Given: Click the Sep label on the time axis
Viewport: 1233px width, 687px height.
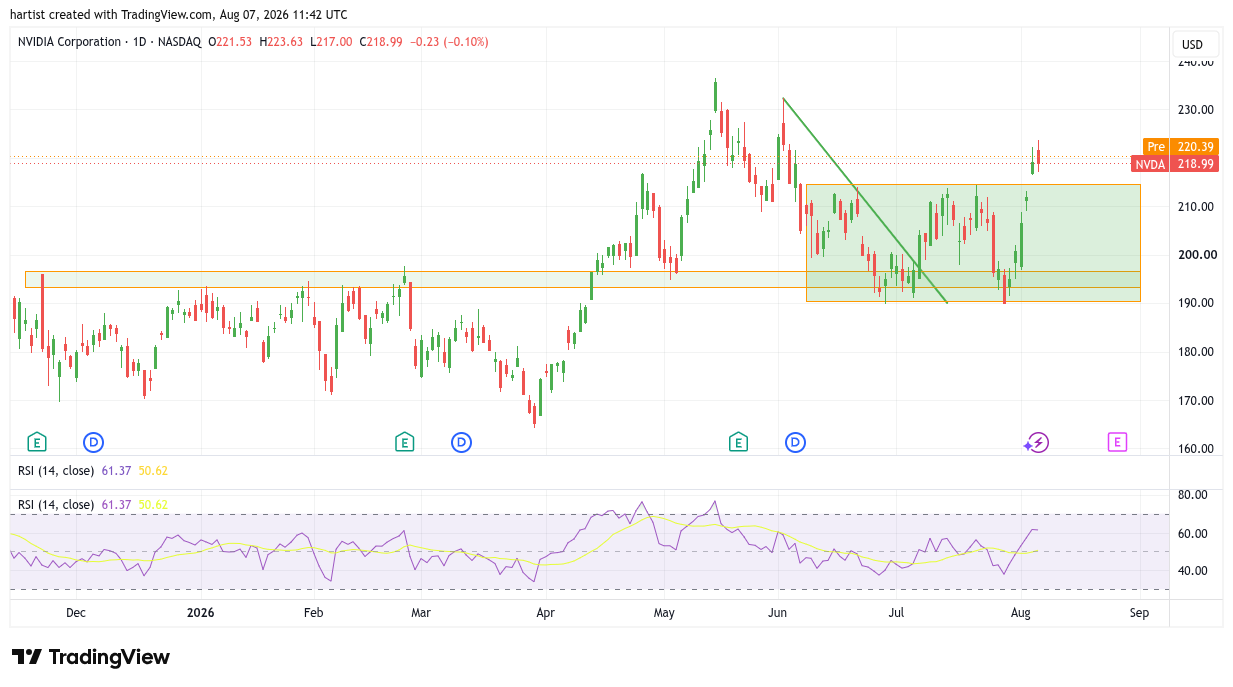Looking at the screenshot, I should point(1139,612).
